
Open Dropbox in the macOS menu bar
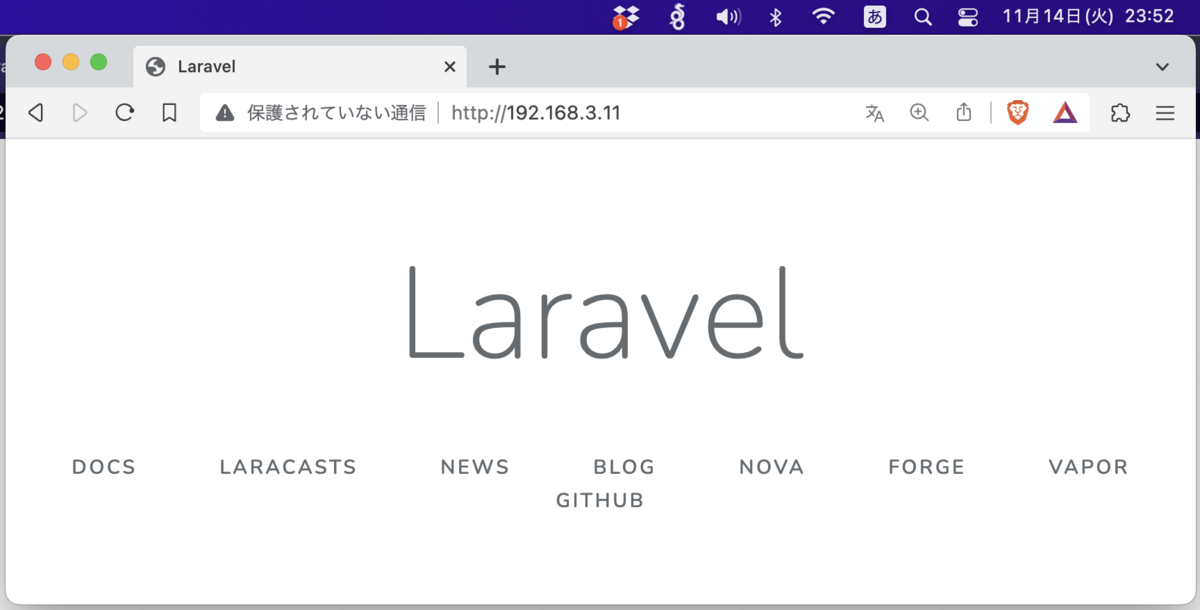pyautogui.click(x=625, y=16)
